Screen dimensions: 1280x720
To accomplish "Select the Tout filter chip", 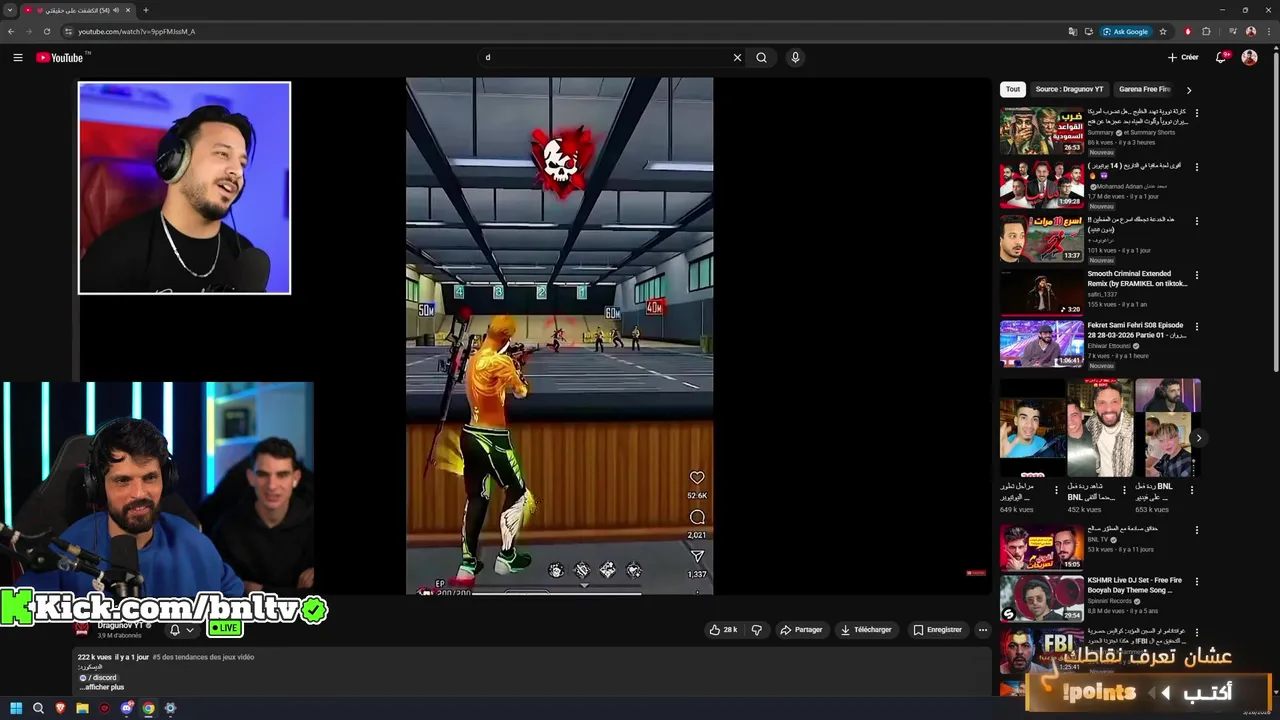I will (1013, 89).
